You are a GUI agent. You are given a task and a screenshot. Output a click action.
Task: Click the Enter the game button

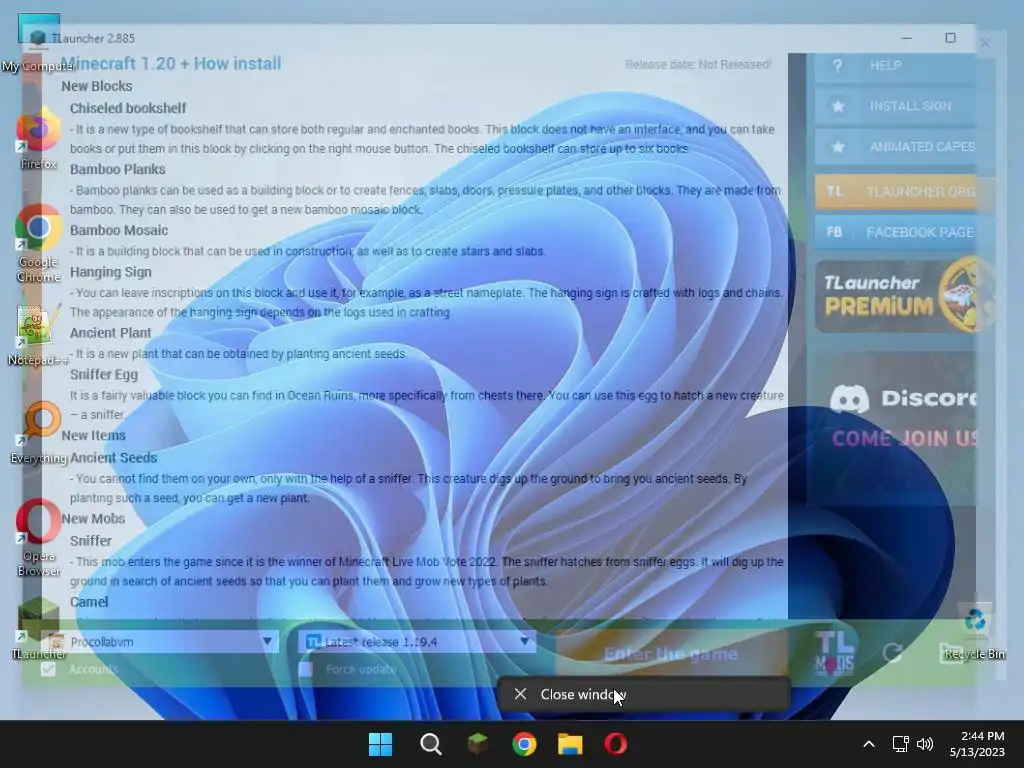click(x=671, y=654)
